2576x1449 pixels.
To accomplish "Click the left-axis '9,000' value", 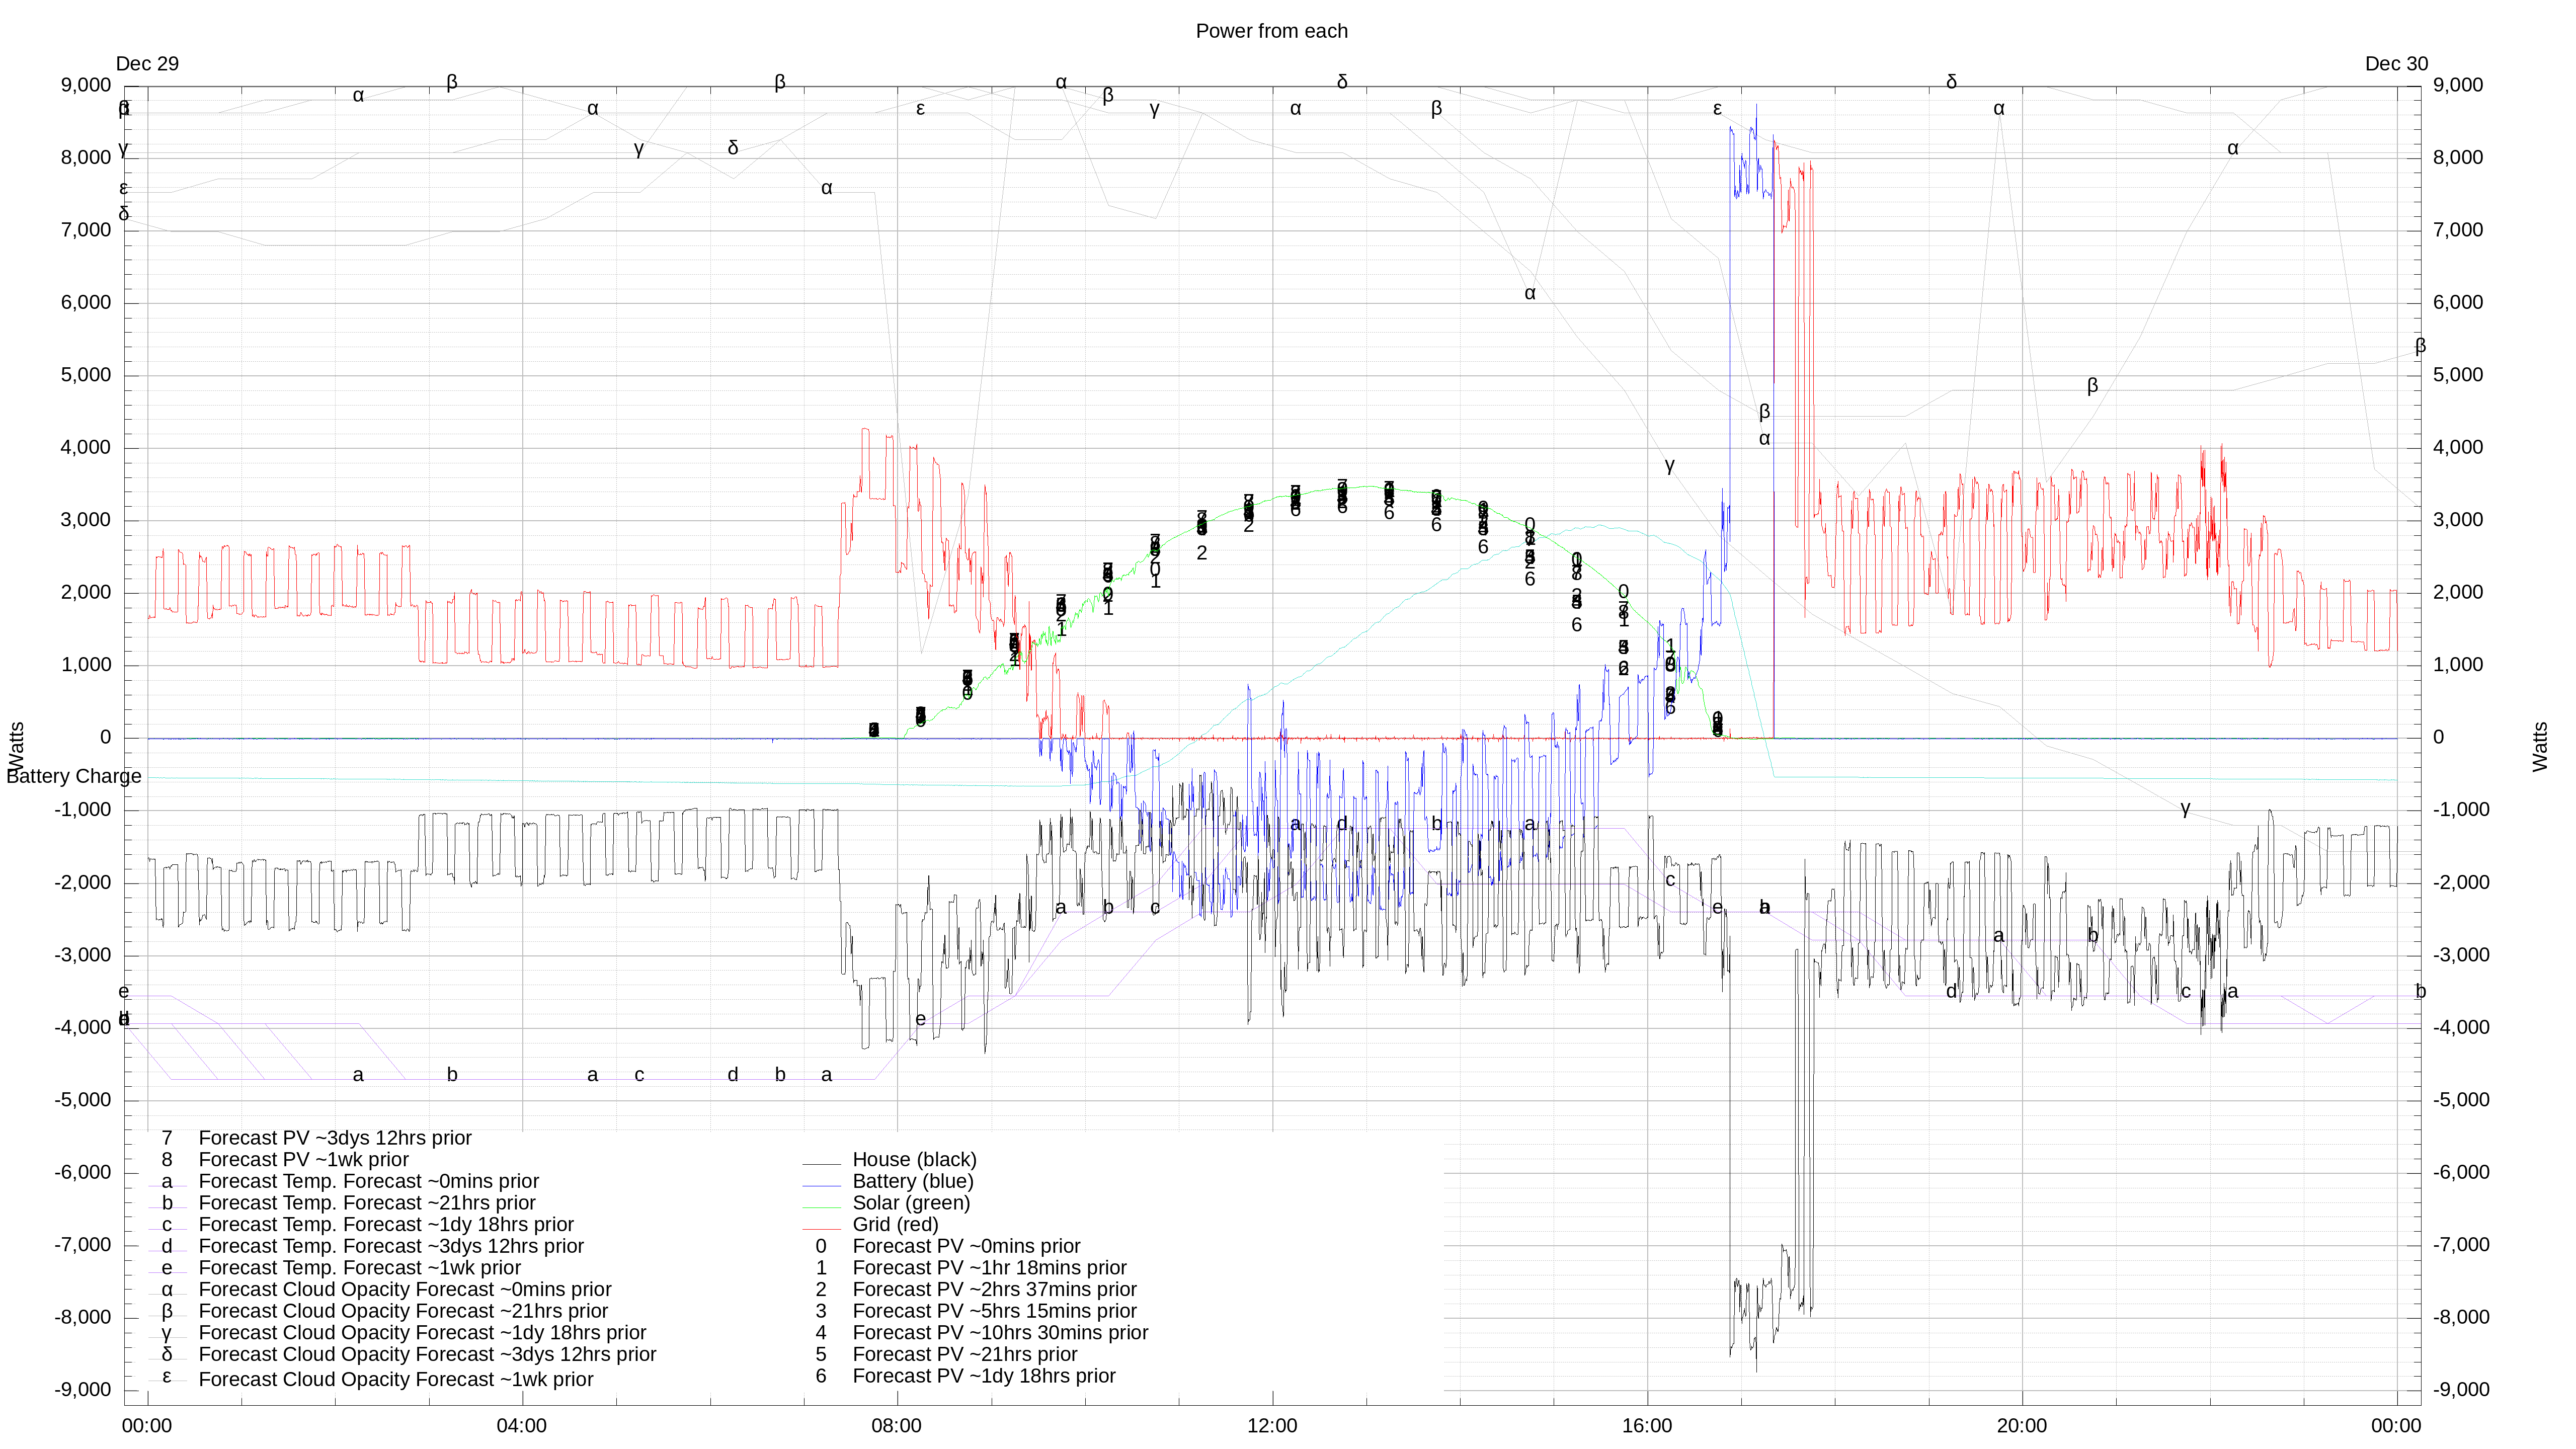I will 86,85.
